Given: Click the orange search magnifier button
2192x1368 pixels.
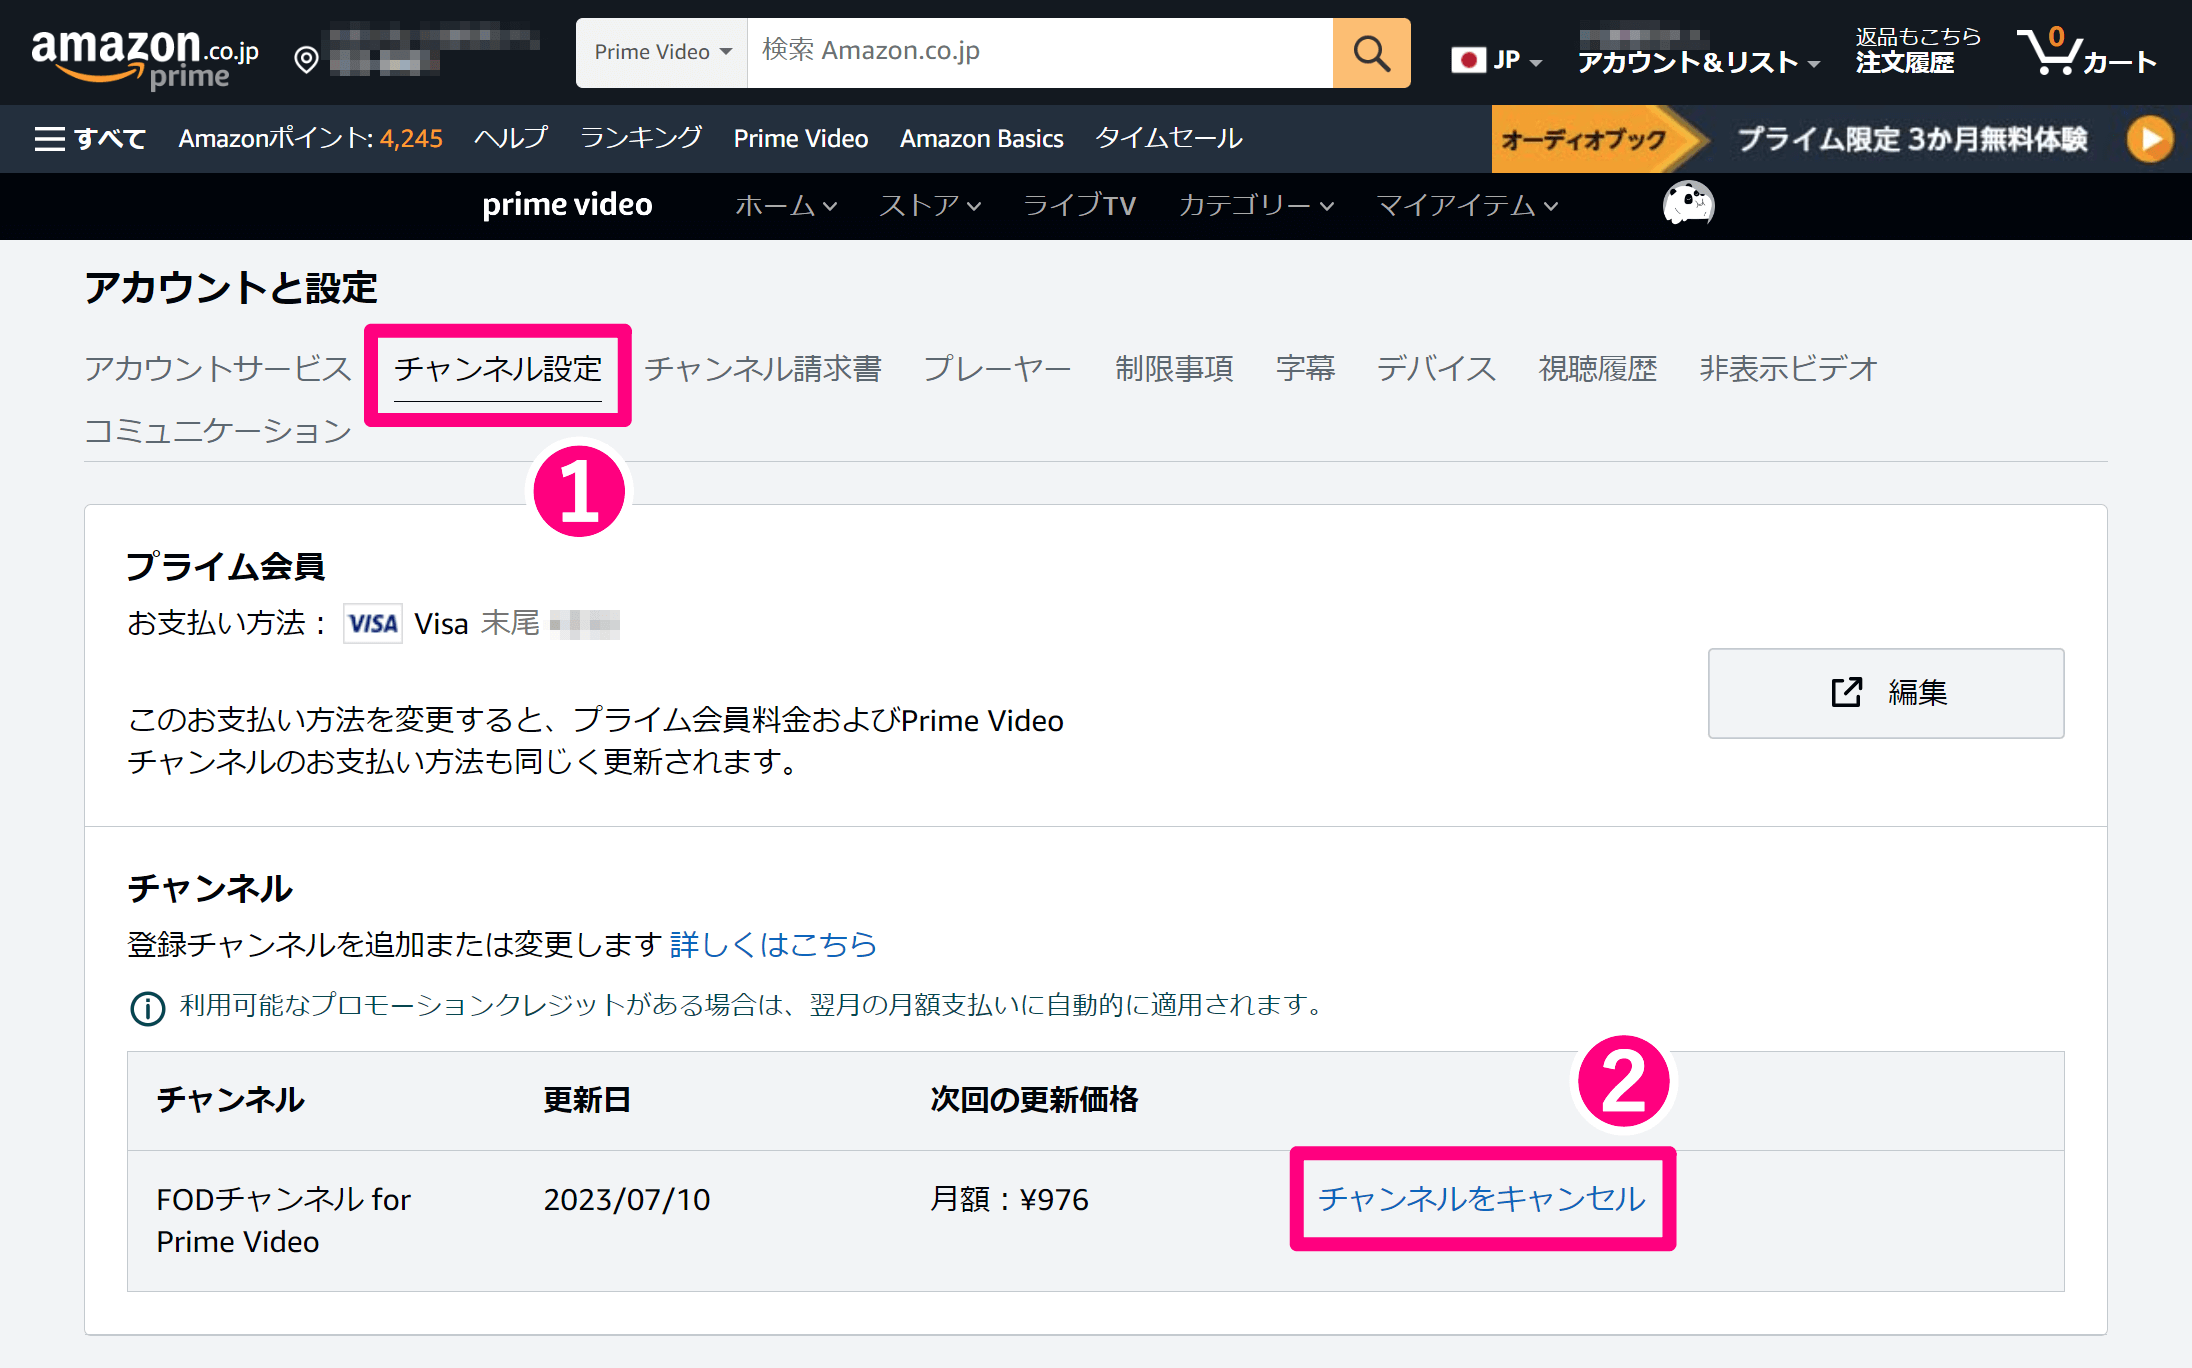Looking at the screenshot, I should pos(1371,52).
